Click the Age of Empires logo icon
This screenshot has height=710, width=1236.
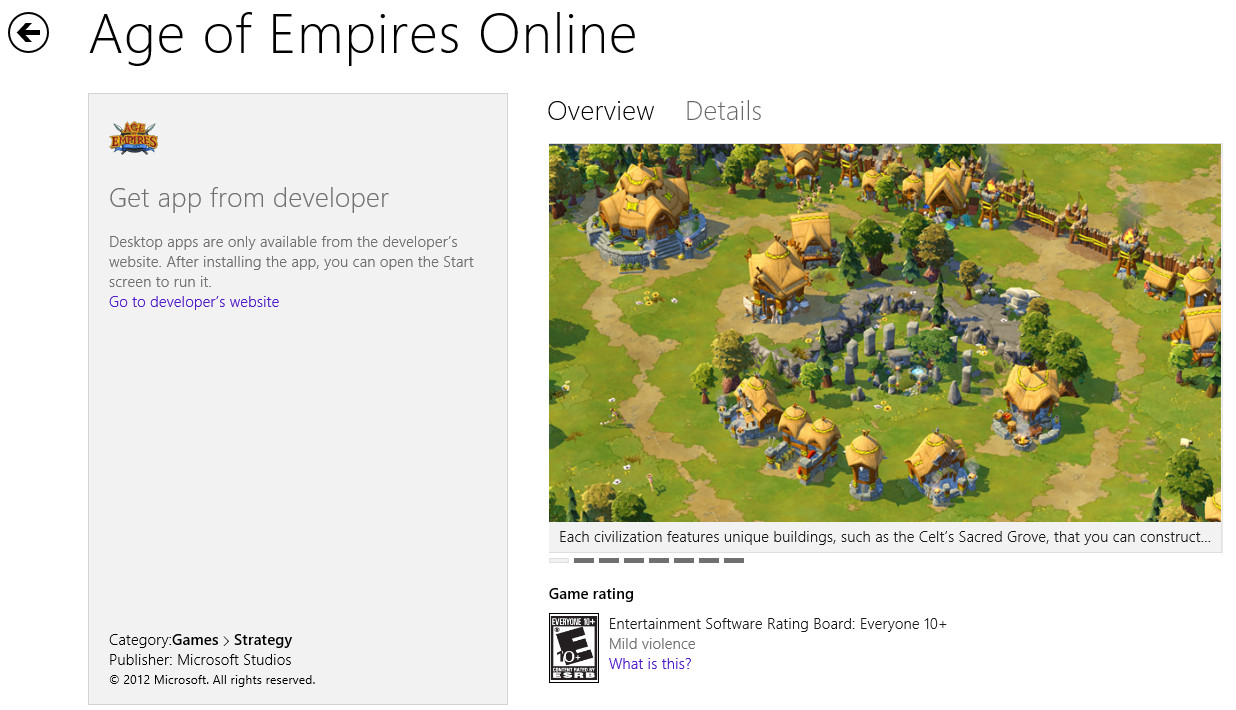tap(133, 138)
